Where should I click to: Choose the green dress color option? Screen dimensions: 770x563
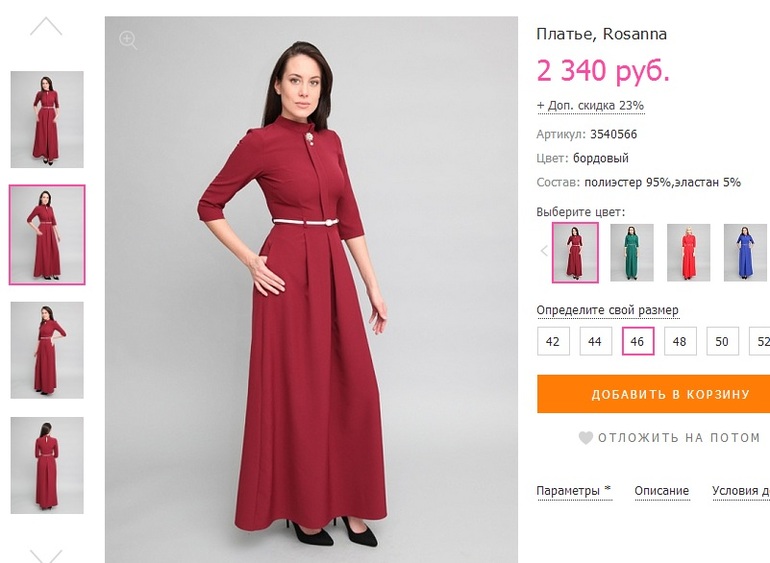point(632,253)
